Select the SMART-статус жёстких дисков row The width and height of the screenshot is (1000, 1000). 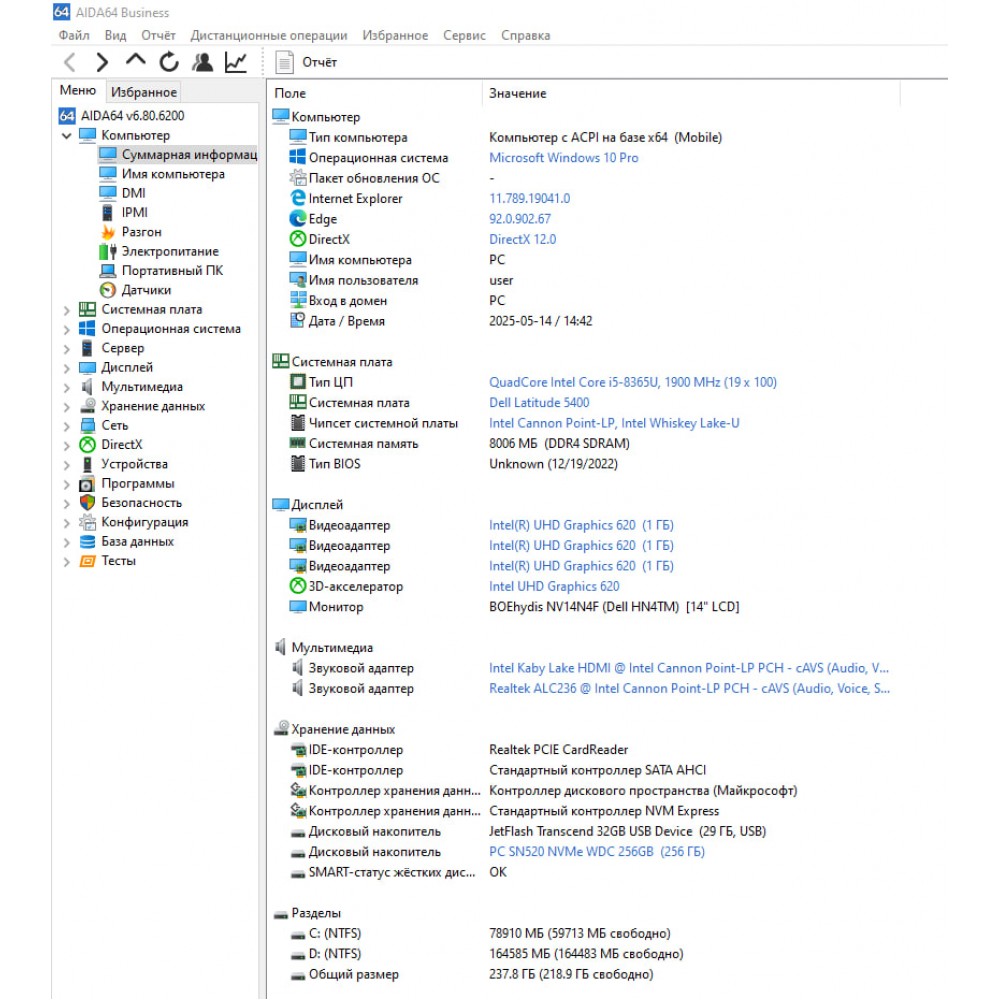399,872
